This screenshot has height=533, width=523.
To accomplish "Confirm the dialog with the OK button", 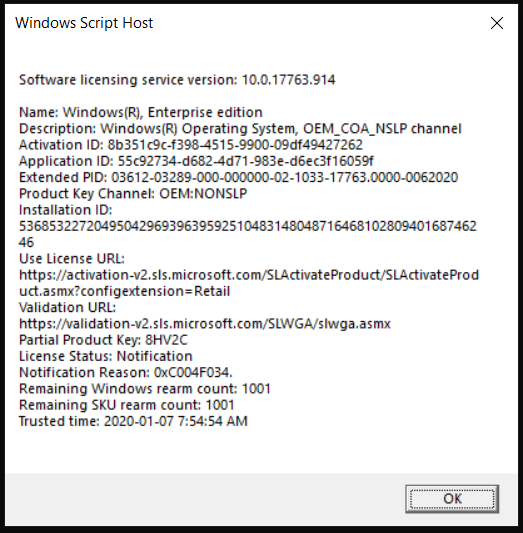I will click(452, 499).
